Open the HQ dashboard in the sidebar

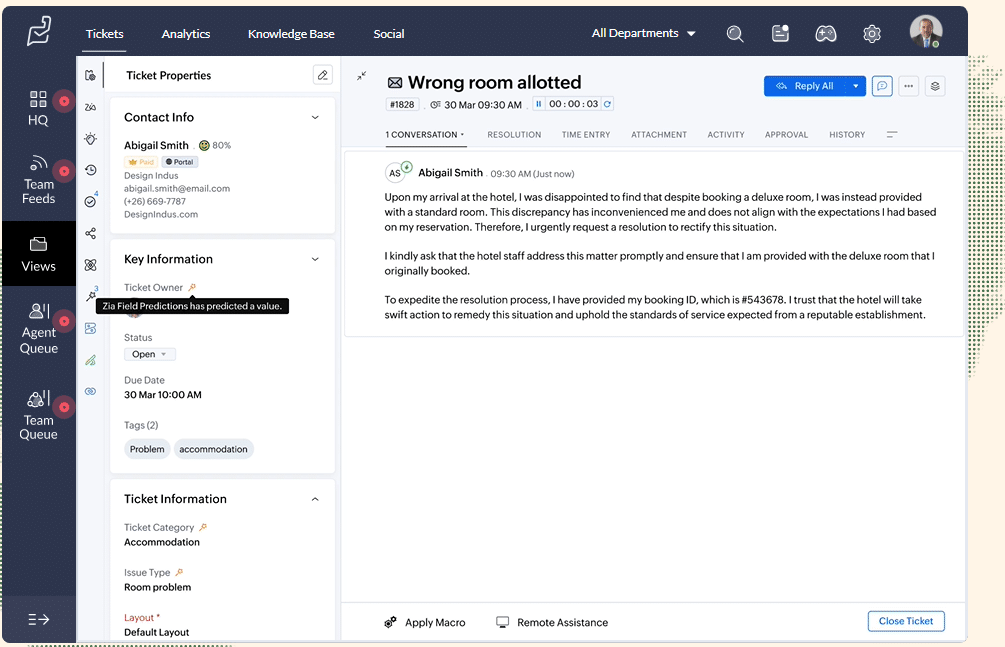coord(38,108)
